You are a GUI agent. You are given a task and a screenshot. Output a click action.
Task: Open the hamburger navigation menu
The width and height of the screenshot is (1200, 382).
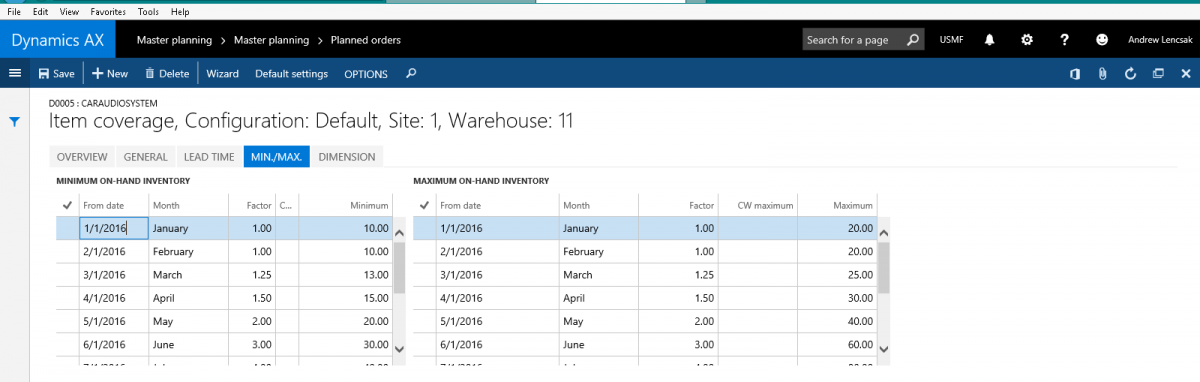click(14, 73)
